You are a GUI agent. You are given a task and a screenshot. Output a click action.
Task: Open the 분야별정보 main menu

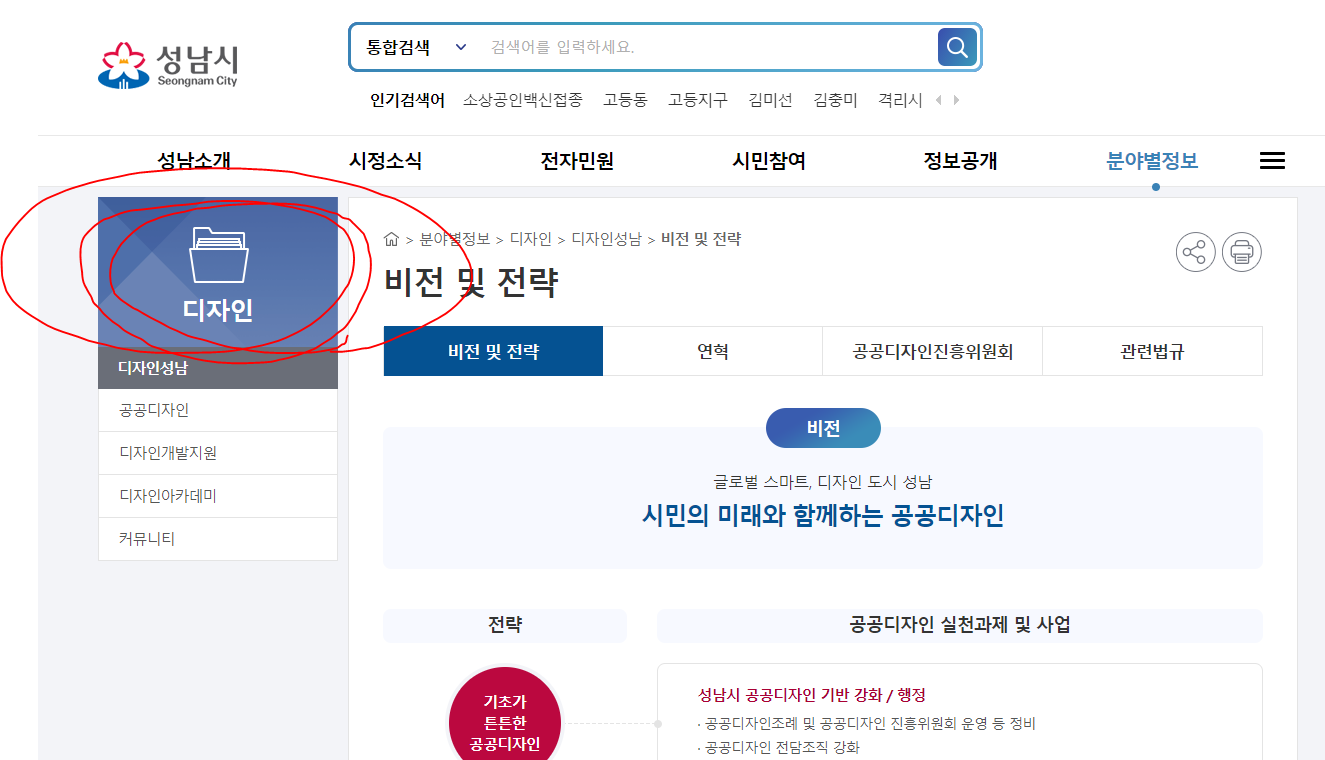coord(1152,161)
